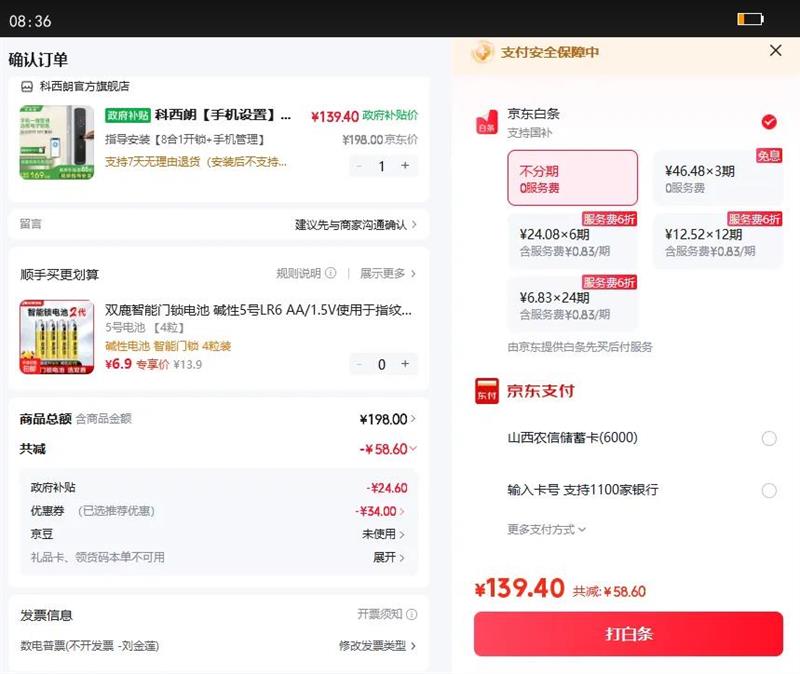This screenshot has width=800, height=674.
Task: Increase door lock quantity with plus
Action: [405, 166]
